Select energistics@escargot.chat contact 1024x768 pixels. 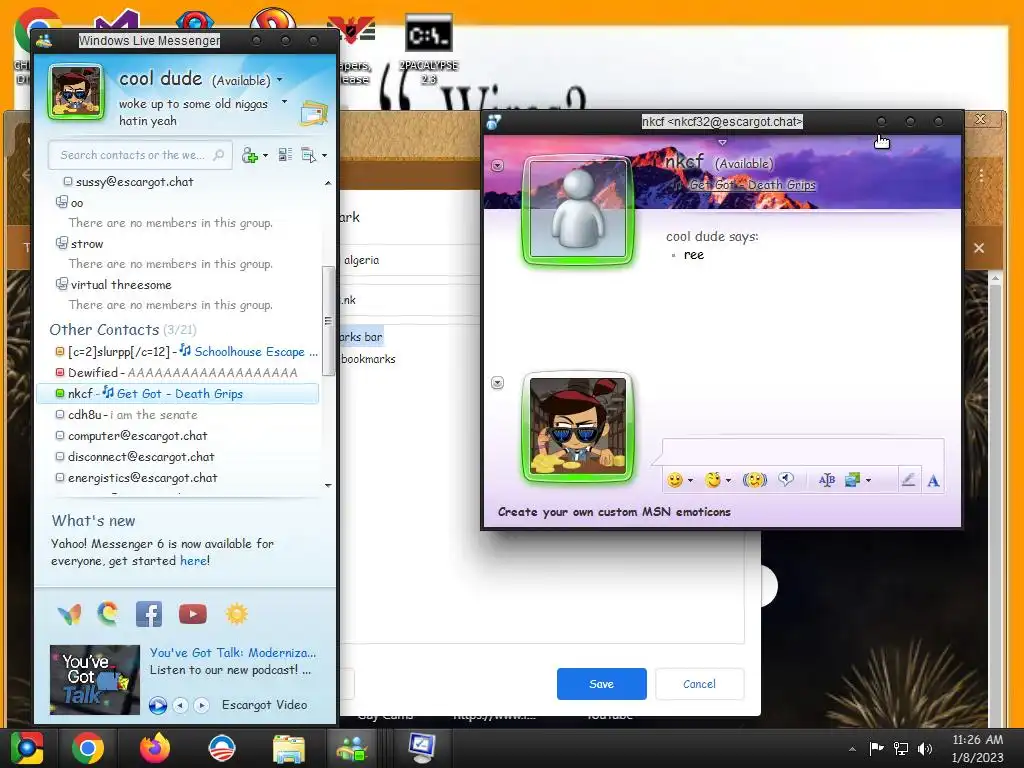click(x=136, y=477)
